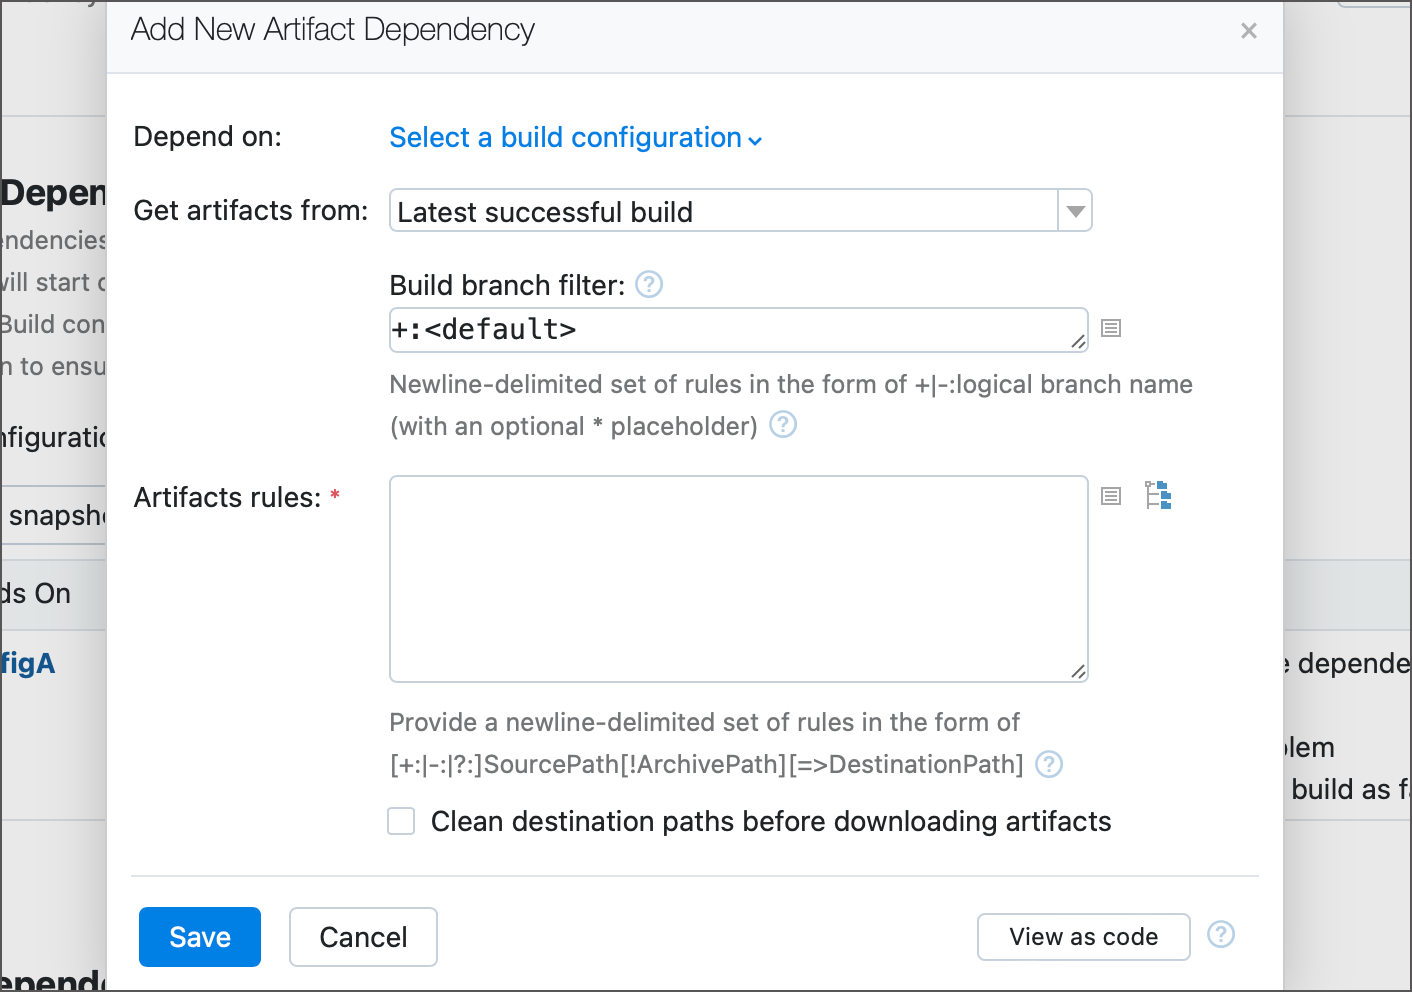This screenshot has width=1412, height=992.
Task: Open help icon next to View as code
Action: click(x=1220, y=935)
